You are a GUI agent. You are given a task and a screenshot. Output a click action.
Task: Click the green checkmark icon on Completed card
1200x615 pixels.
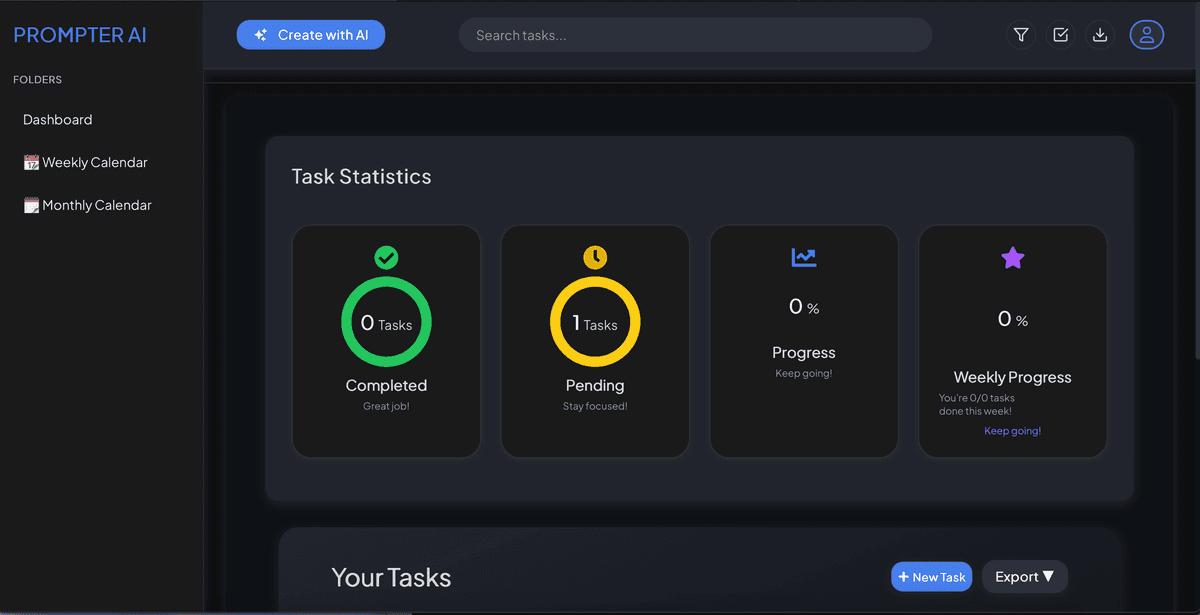coord(386,257)
